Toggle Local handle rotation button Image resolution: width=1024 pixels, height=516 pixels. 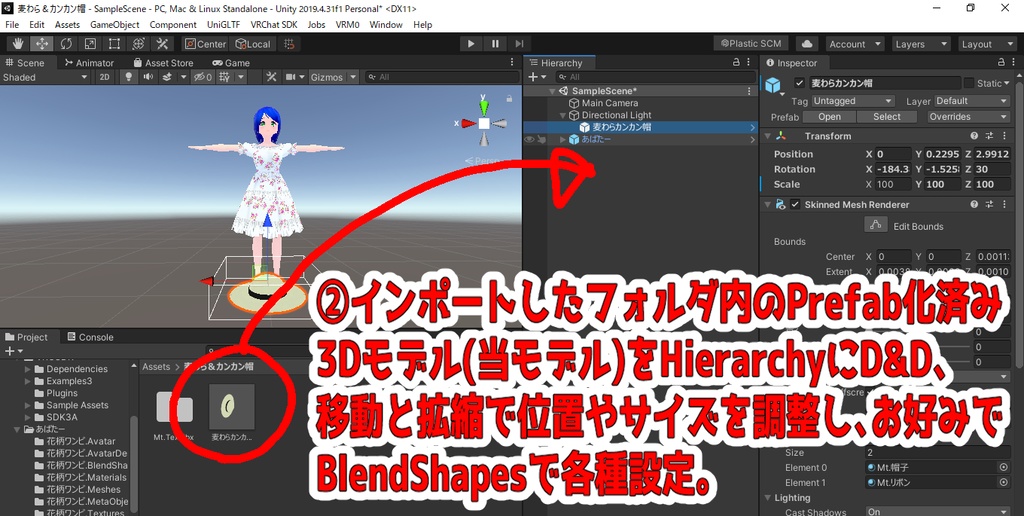pos(253,44)
